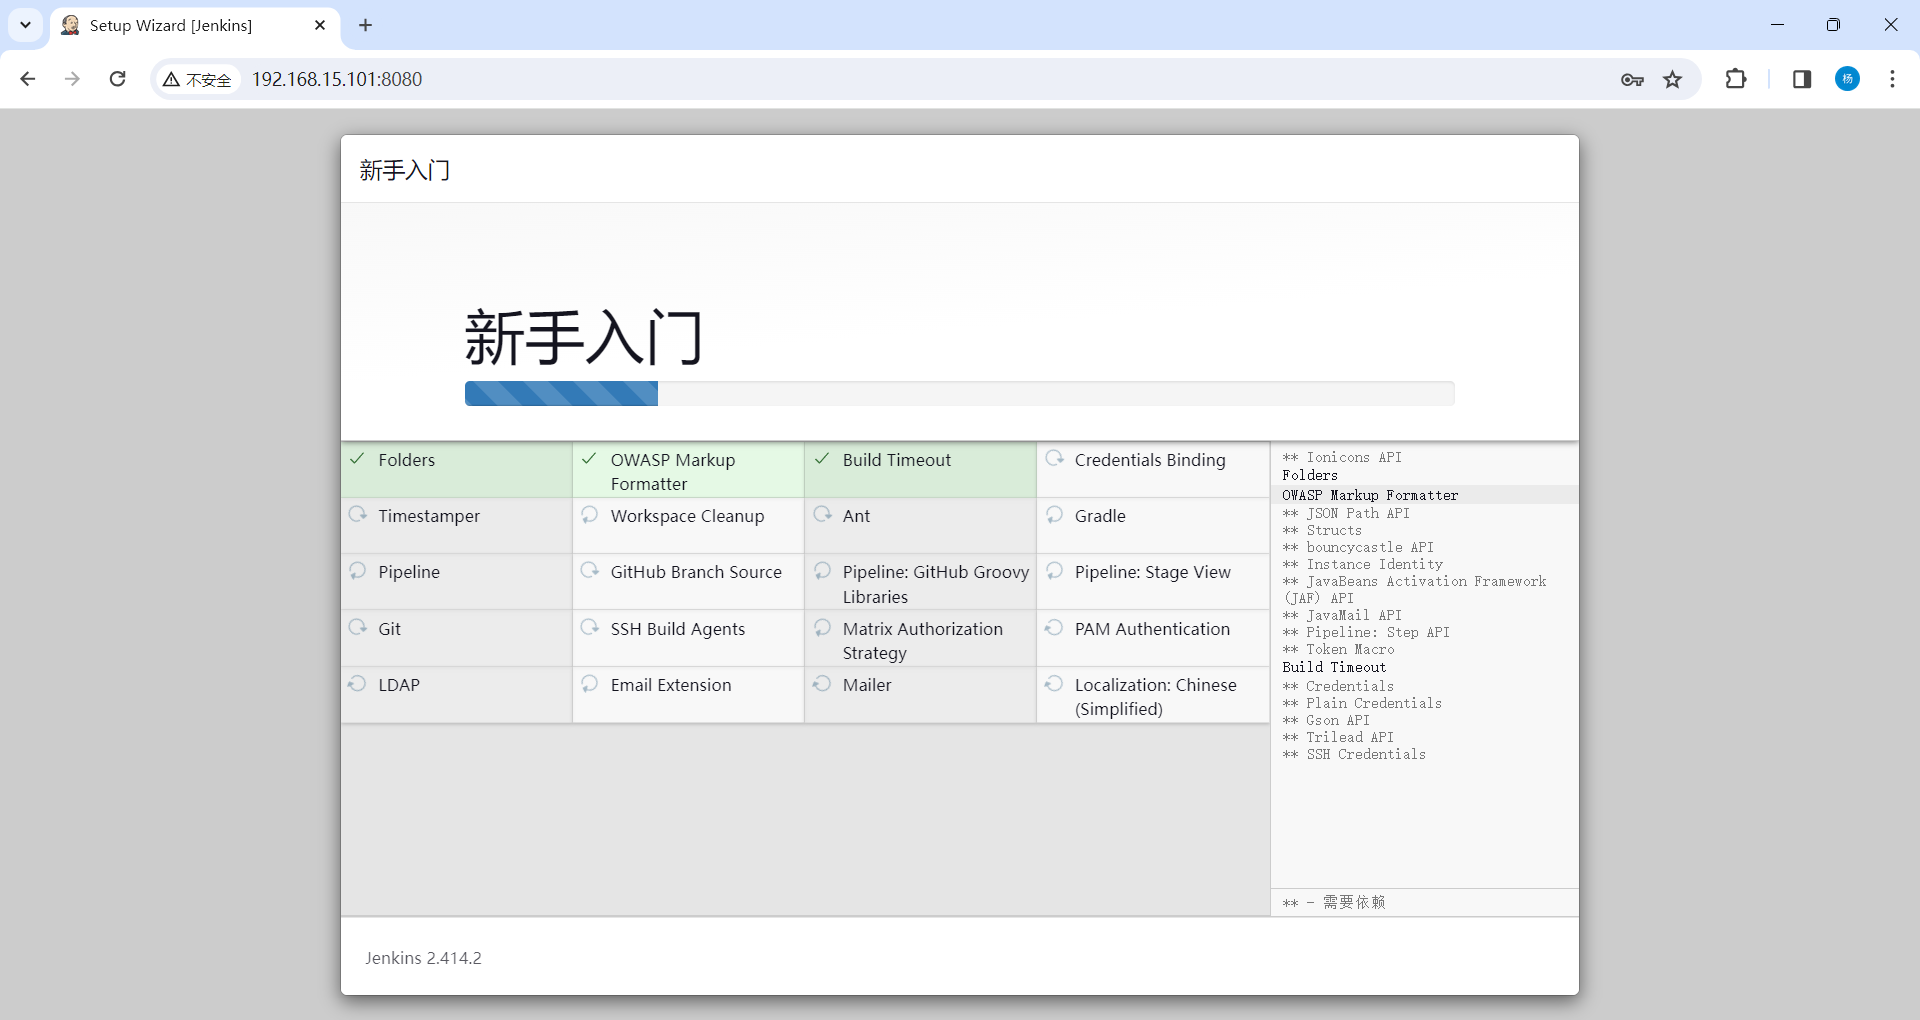
Task: Click the 新手入门 dialog header title
Action: tap(405, 170)
